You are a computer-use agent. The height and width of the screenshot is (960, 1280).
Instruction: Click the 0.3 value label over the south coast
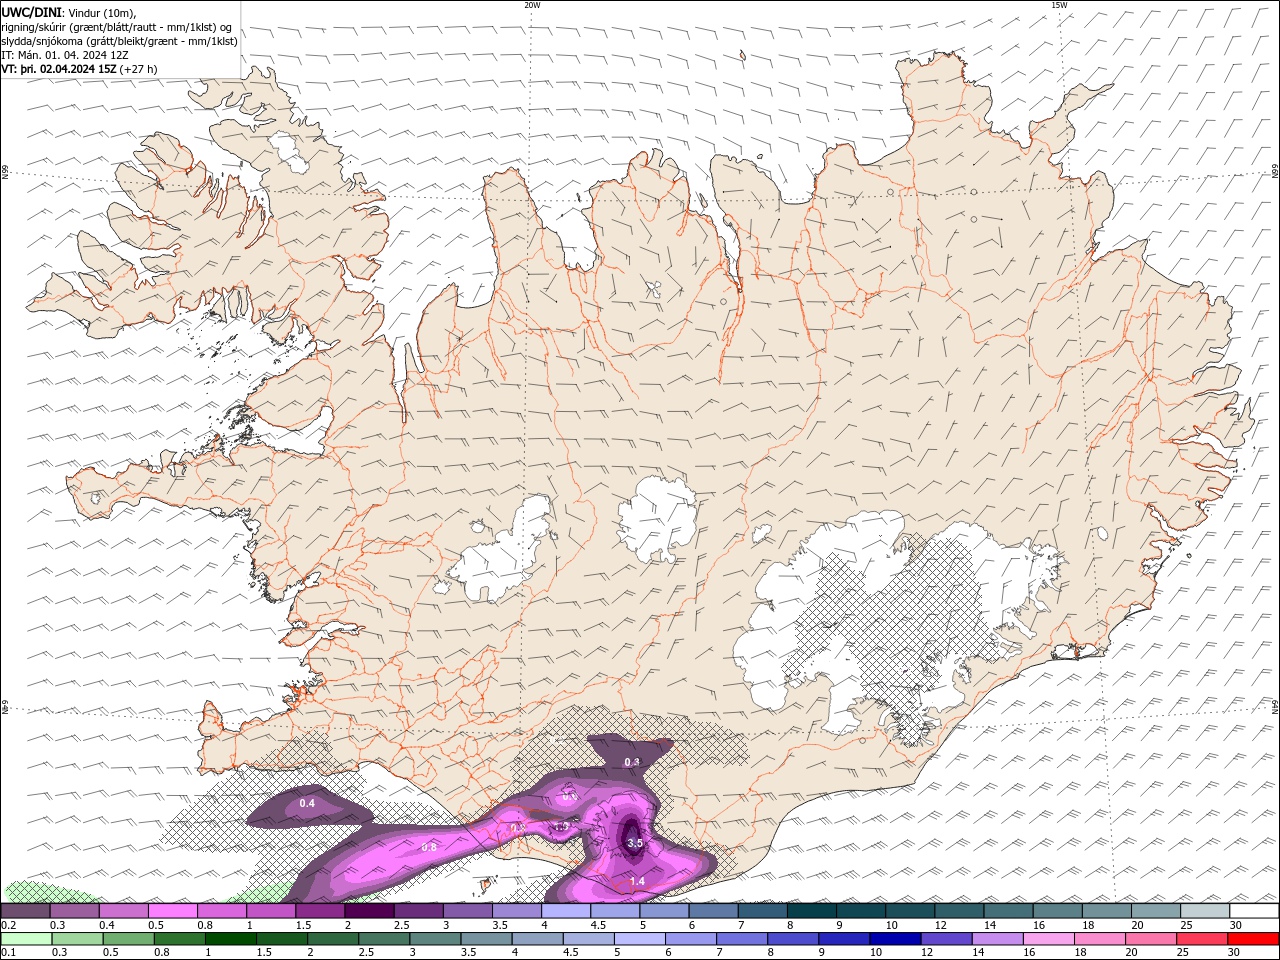(x=632, y=762)
